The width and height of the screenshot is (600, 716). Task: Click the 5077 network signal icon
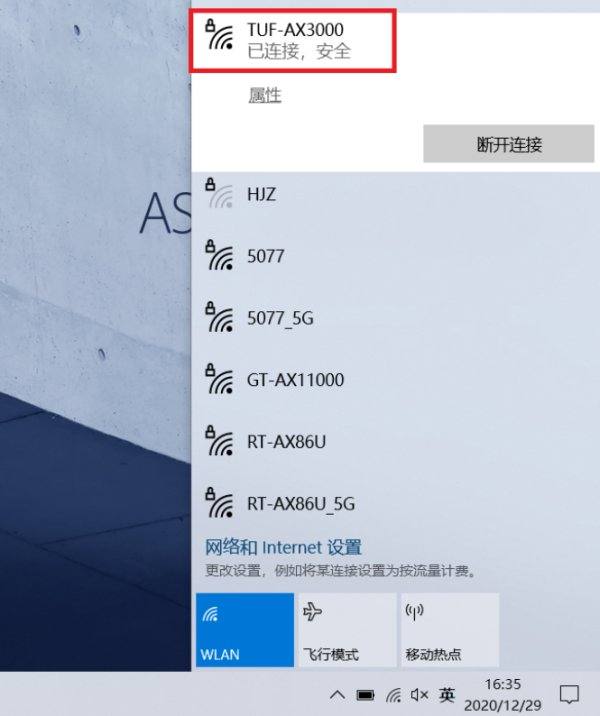point(219,255)
